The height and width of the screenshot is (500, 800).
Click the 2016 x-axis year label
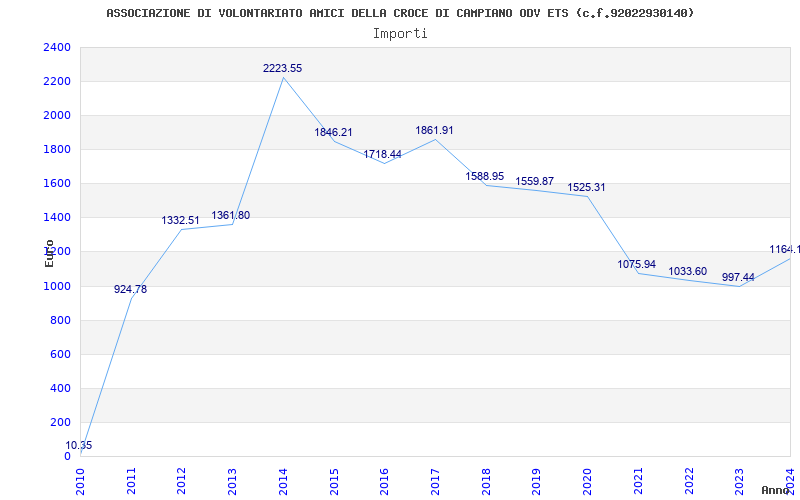coord(384,482)
